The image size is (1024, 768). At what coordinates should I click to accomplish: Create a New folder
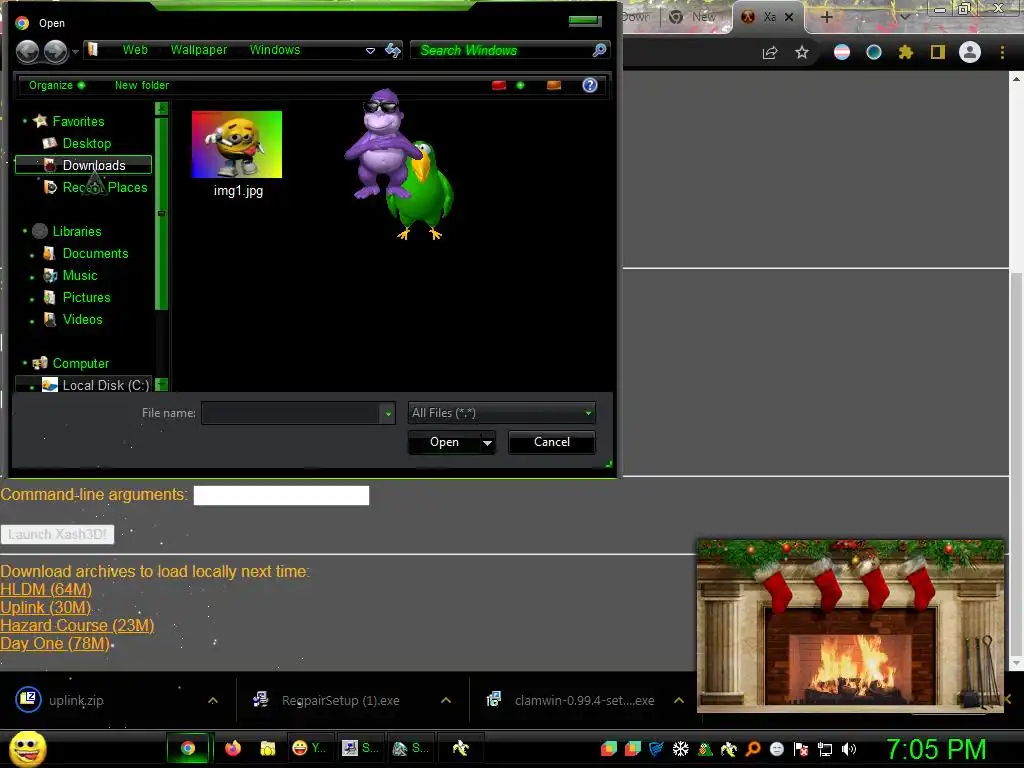pyautogui.click(x=142, y=85)
